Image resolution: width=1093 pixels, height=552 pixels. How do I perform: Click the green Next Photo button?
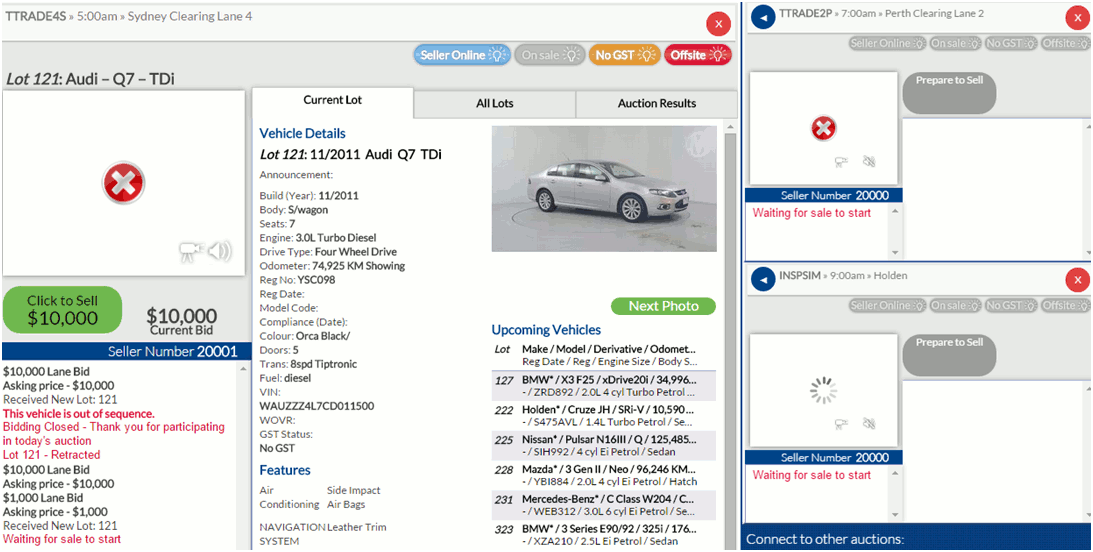663,306
